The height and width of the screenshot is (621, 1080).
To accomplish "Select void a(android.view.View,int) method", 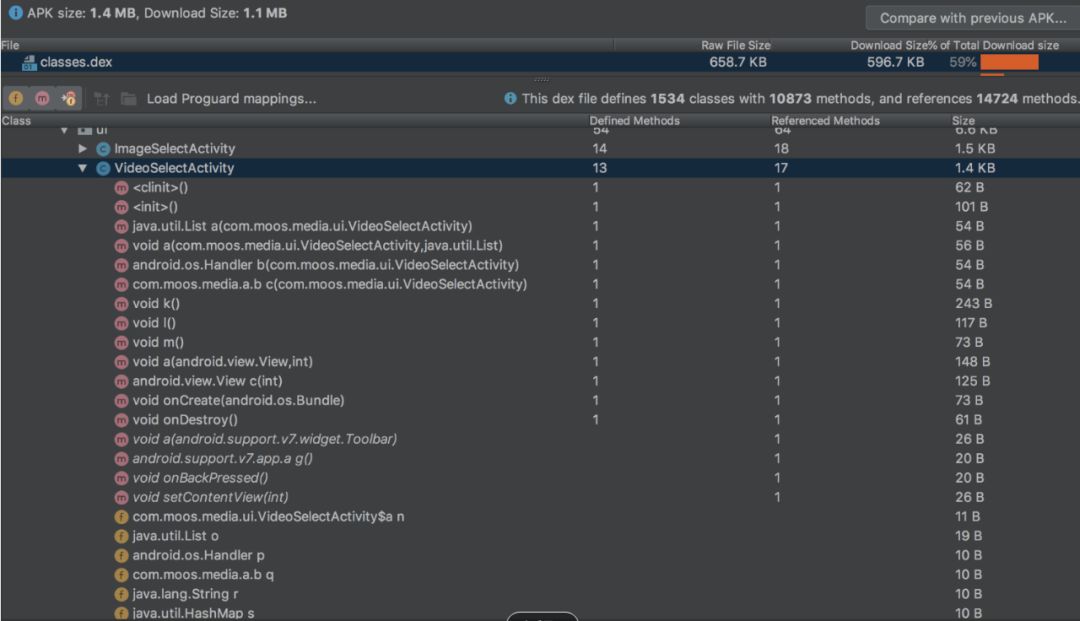I will click(x=540, y=361).
